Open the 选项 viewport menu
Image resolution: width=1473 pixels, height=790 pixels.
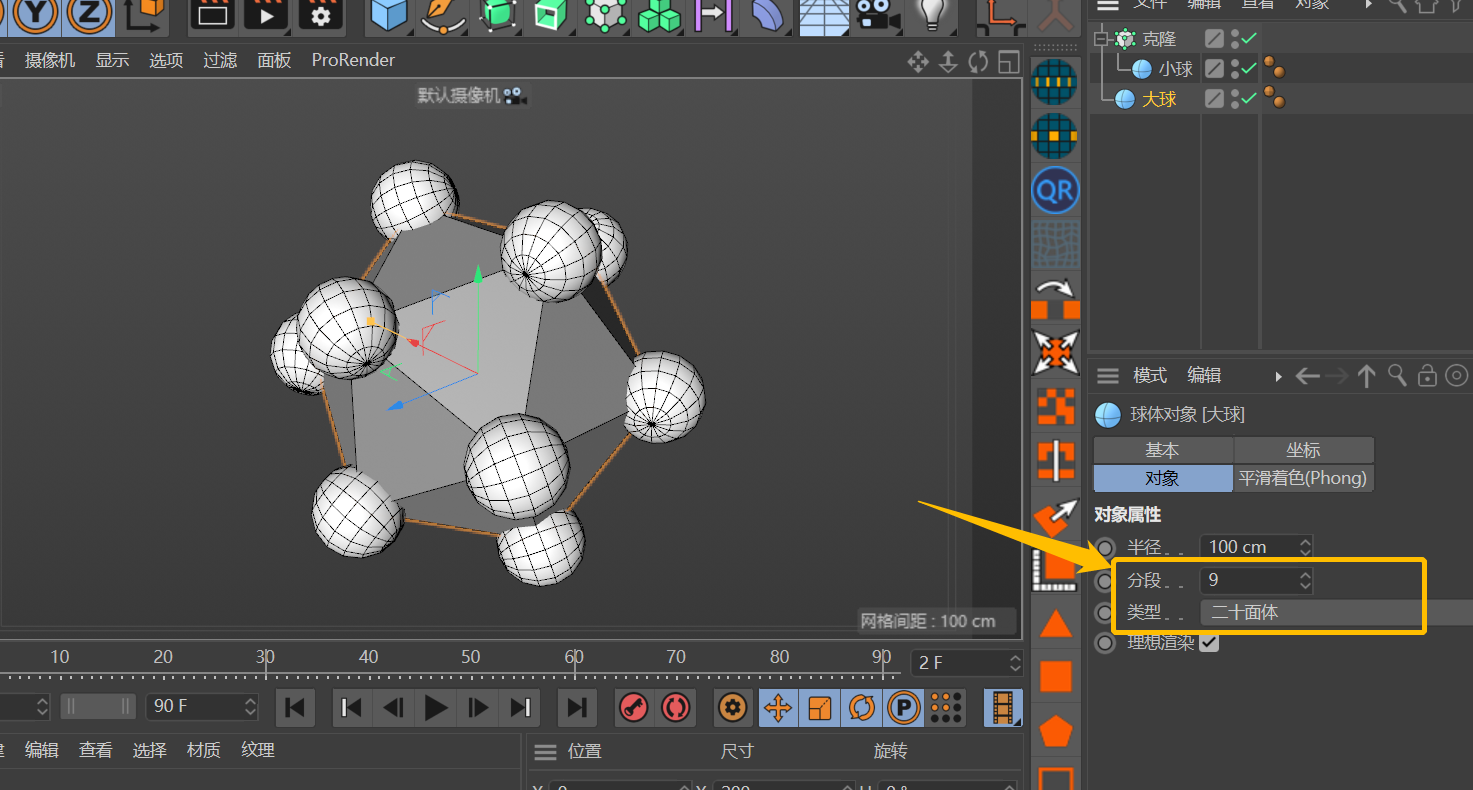pos(166,60)
